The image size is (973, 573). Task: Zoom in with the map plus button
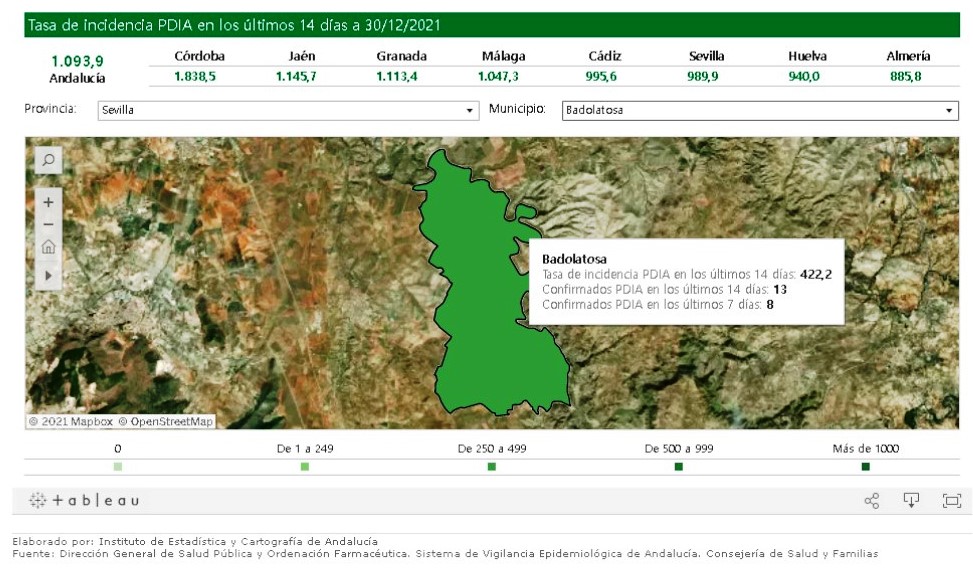coord(48,201)
